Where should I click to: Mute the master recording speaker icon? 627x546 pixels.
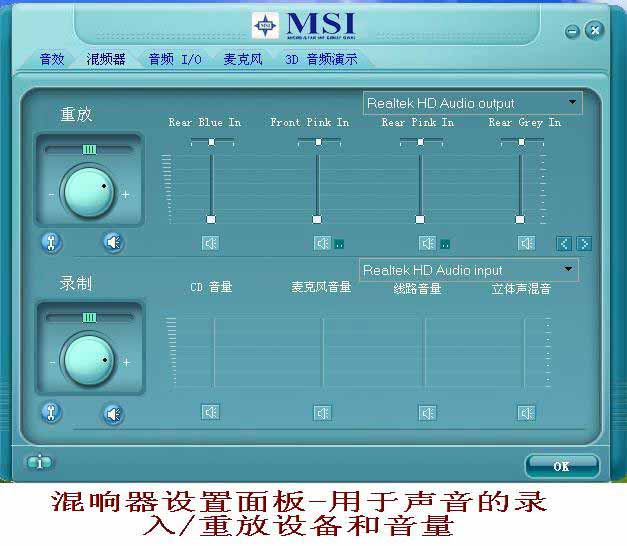[114, 414]
